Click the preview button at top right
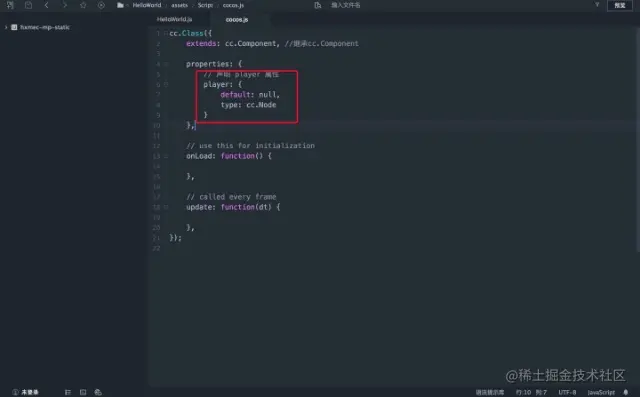This screenshot has height=397, width=640. click(x=620, y=5)
